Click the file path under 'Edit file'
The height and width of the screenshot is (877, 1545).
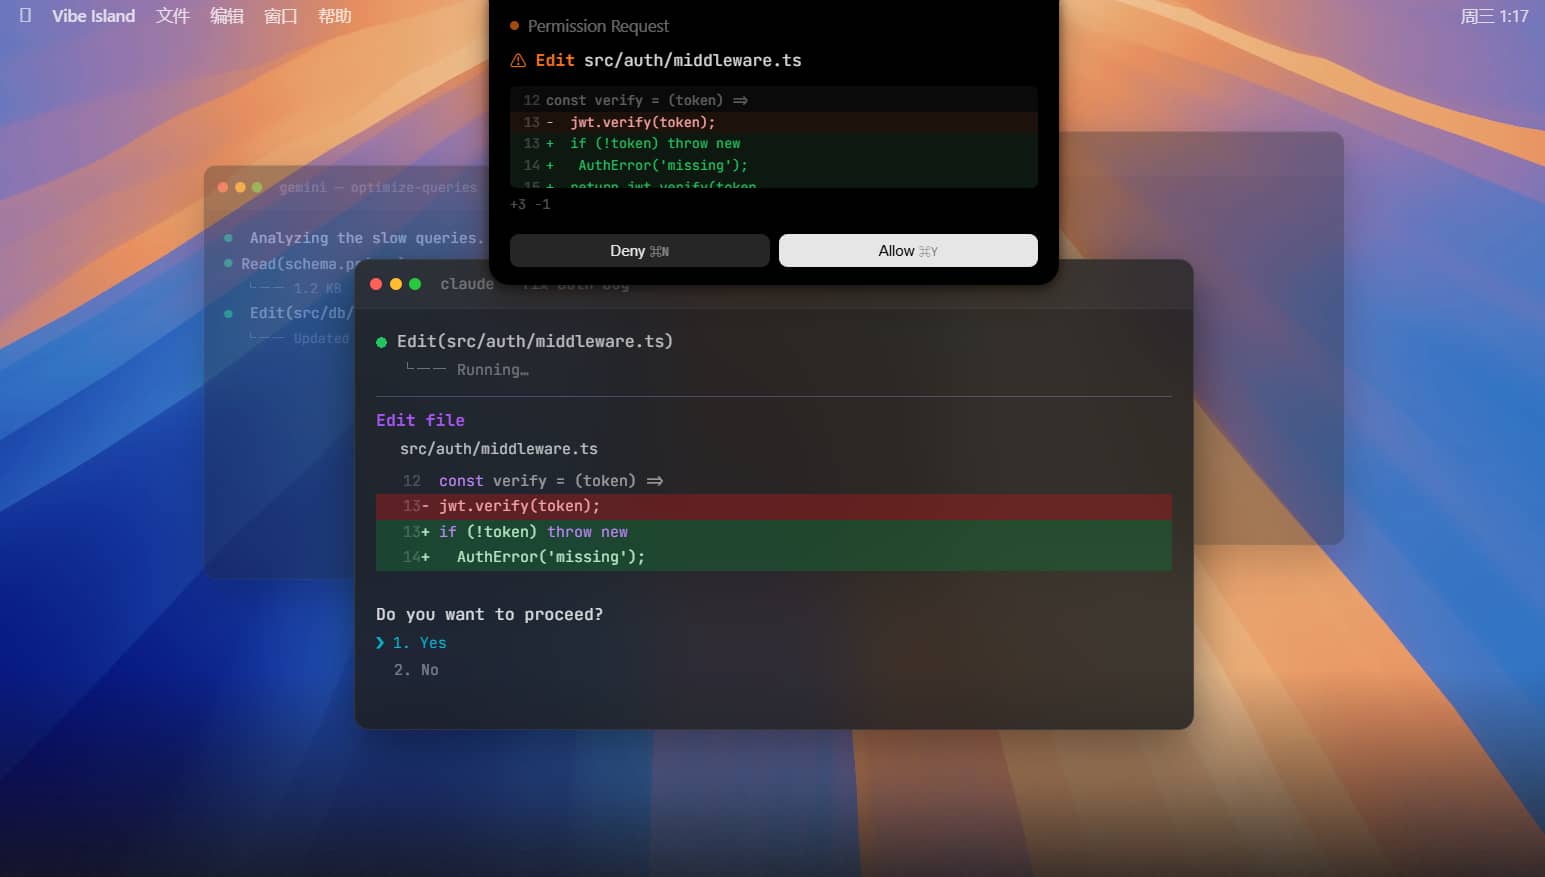499,449
